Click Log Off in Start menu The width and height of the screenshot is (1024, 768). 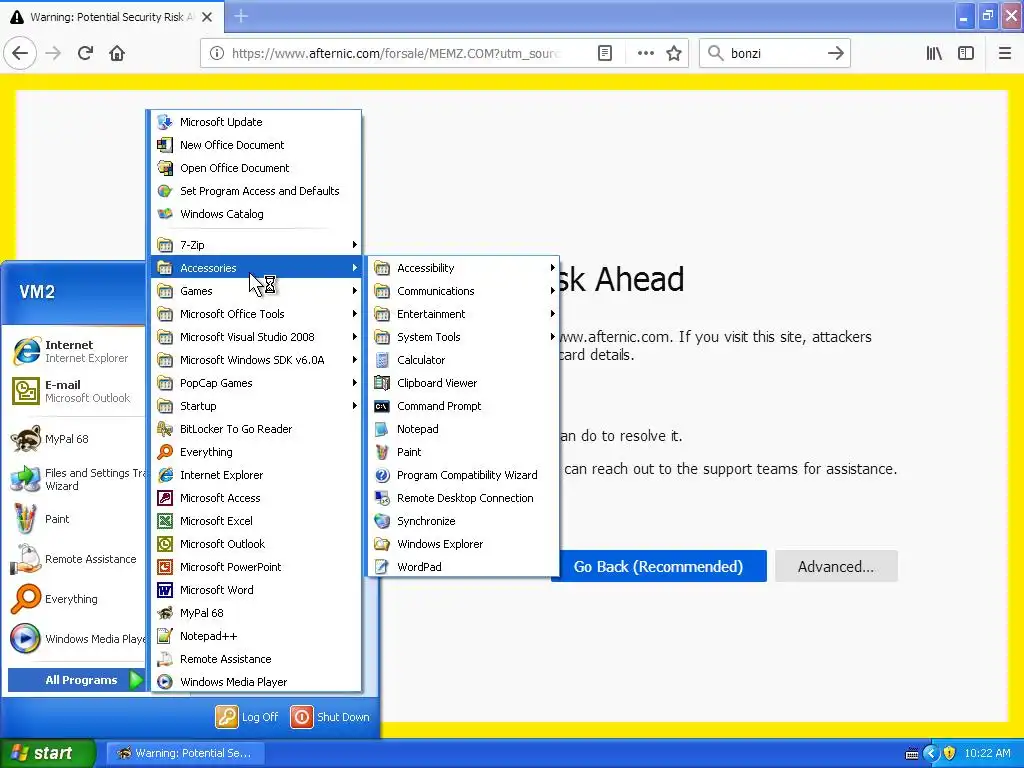click(248, 717)
